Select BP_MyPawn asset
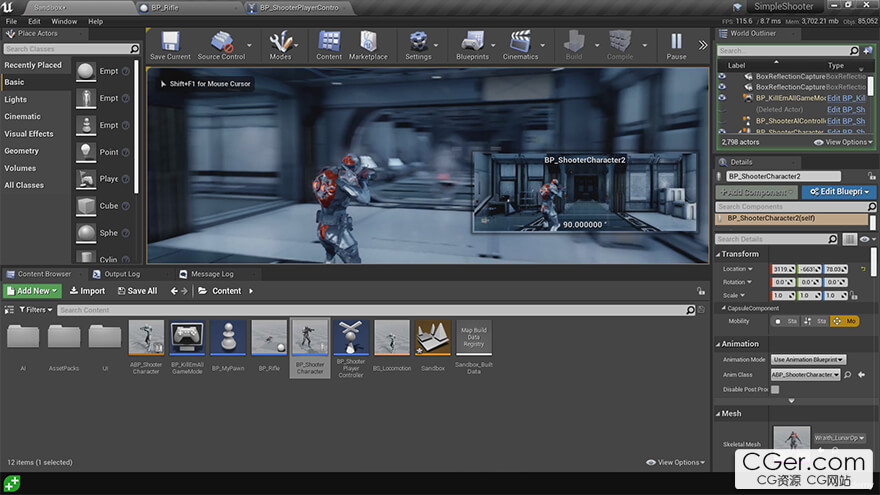 coord(228,346)
